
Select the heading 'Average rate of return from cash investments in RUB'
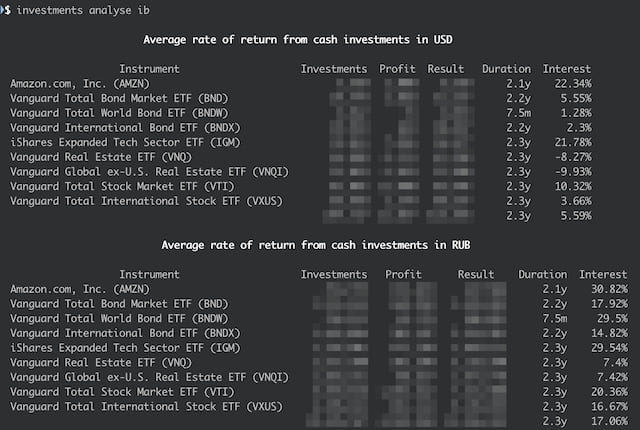[316, 245]
